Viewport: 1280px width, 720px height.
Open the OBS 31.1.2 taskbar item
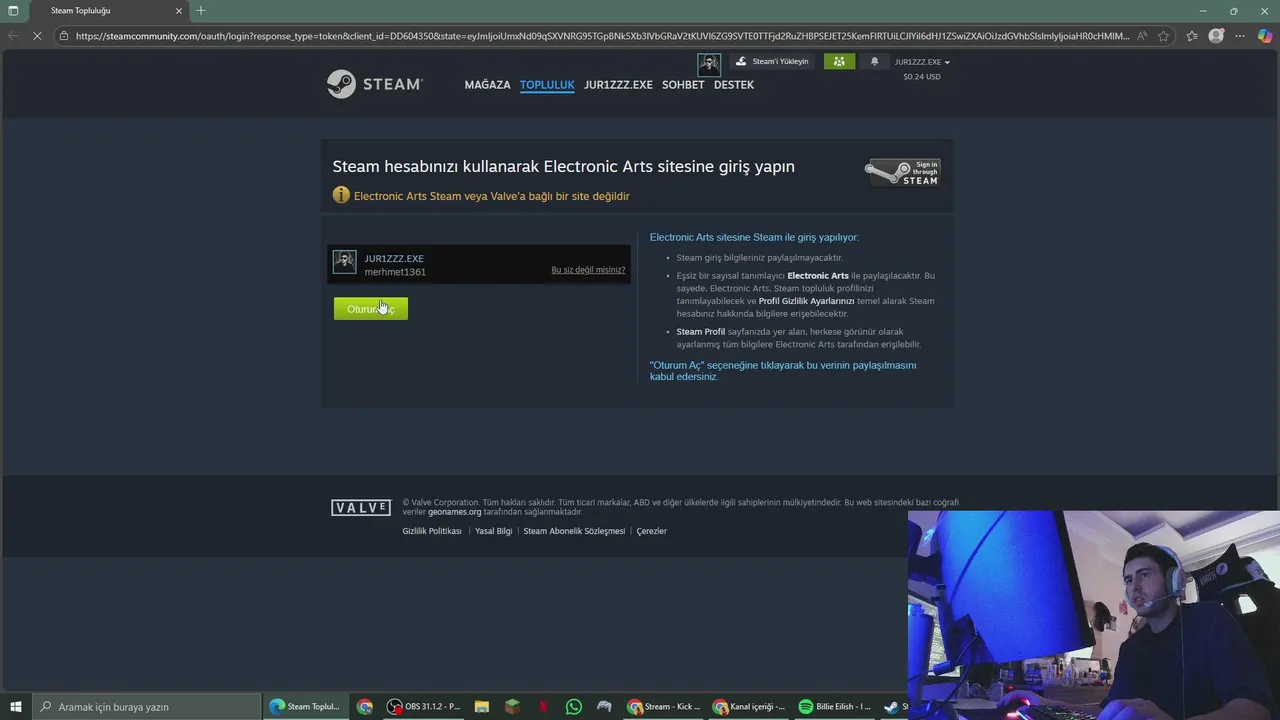point(424,706)
